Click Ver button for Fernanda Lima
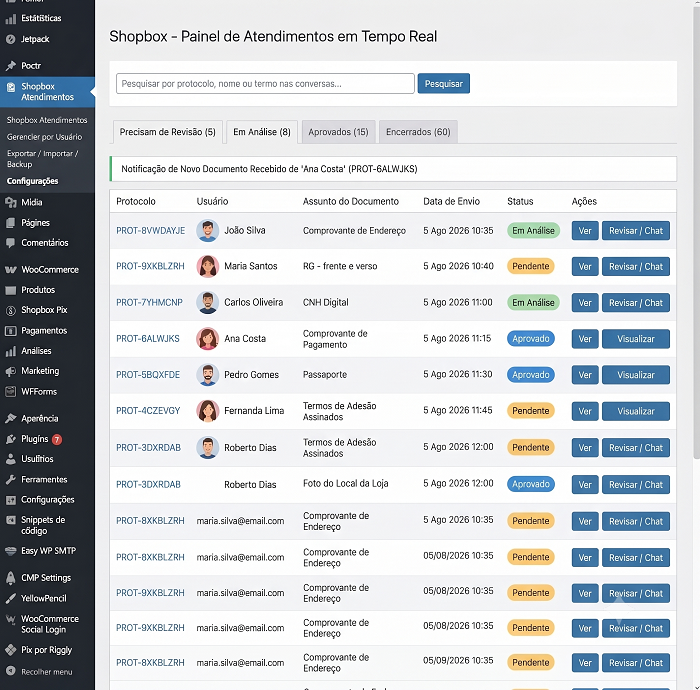 coord(585,411)
